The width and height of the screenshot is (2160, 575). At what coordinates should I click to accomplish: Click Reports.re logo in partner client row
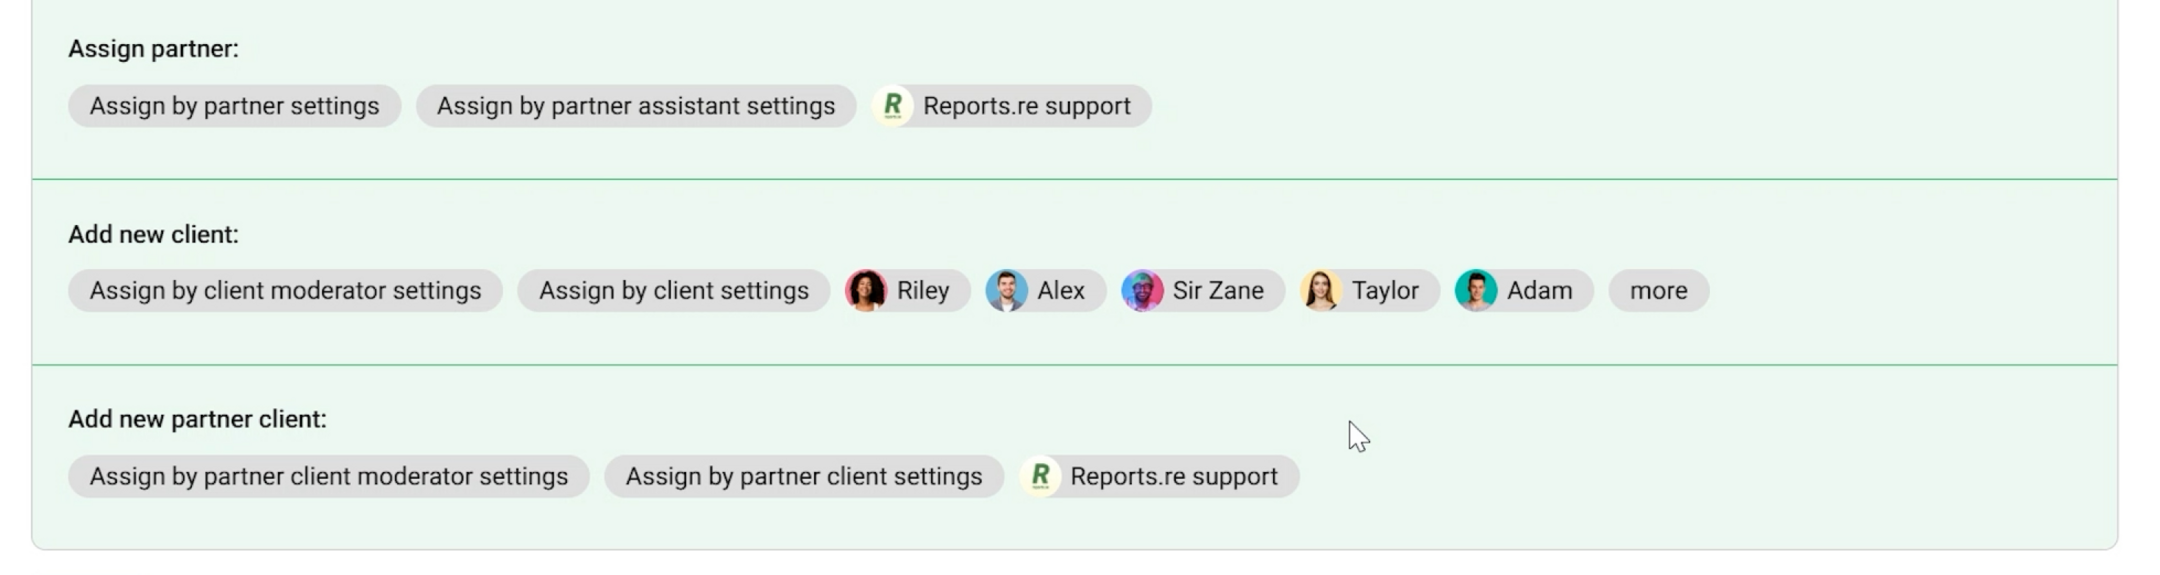tap(1040, 476)
